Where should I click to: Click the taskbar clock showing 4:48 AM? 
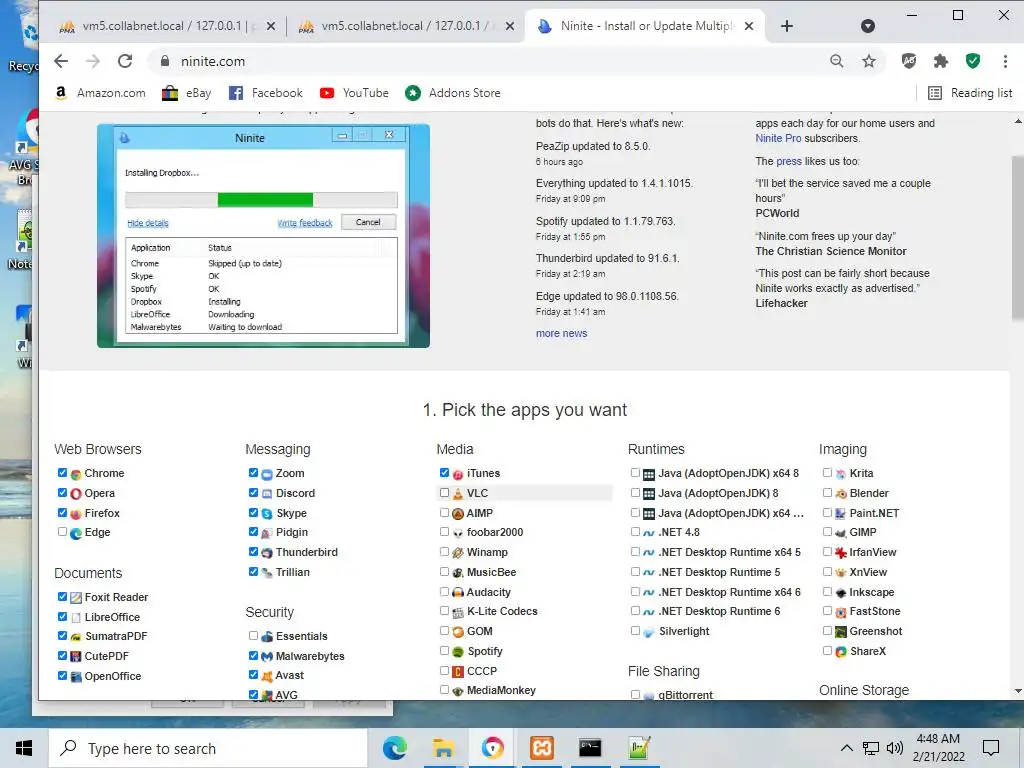click(938, 748)
